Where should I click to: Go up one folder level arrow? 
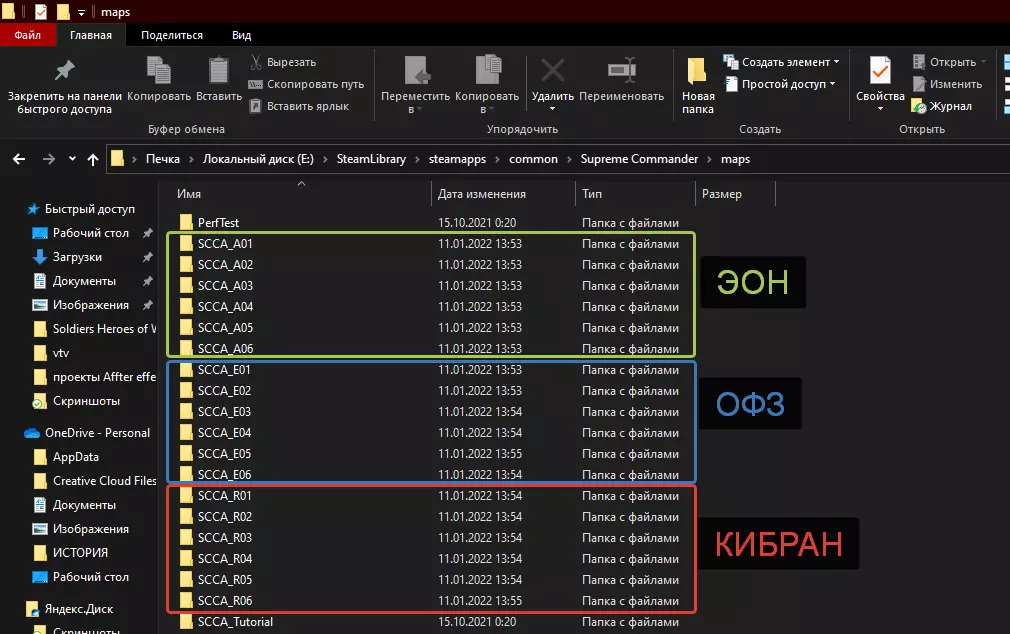point(93,159)
